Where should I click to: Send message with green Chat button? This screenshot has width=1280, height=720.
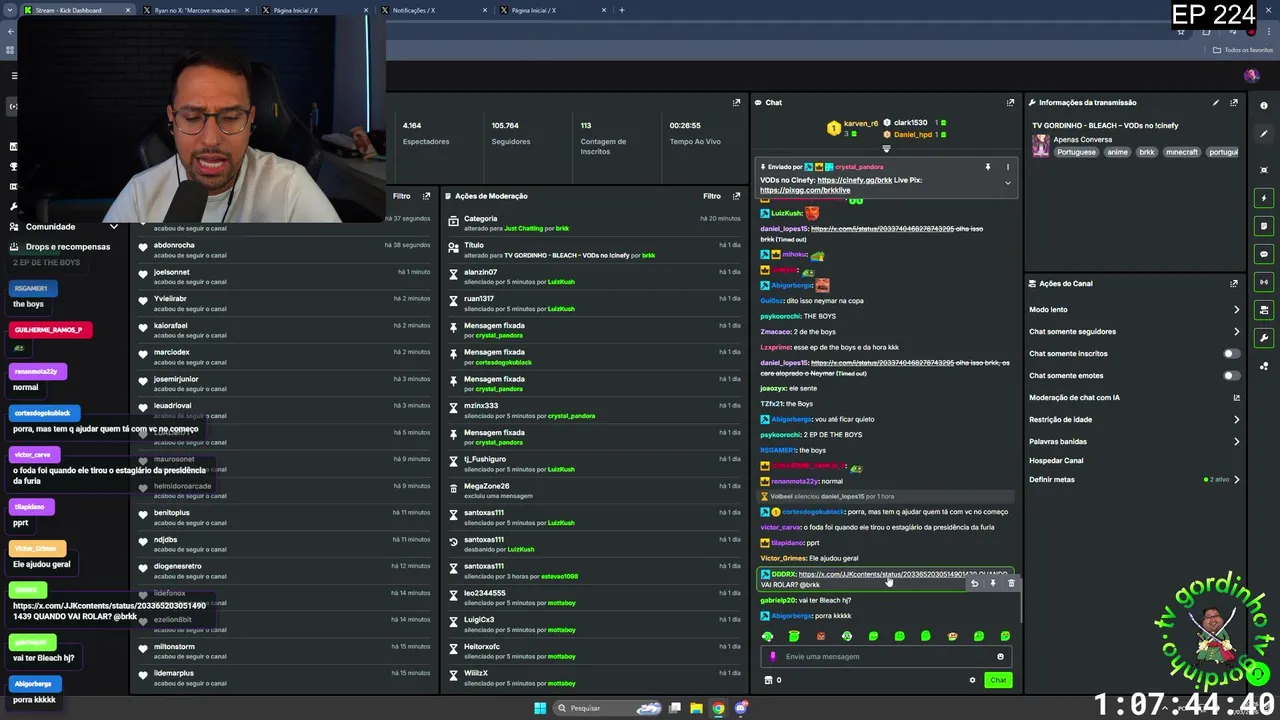[998, 680]
